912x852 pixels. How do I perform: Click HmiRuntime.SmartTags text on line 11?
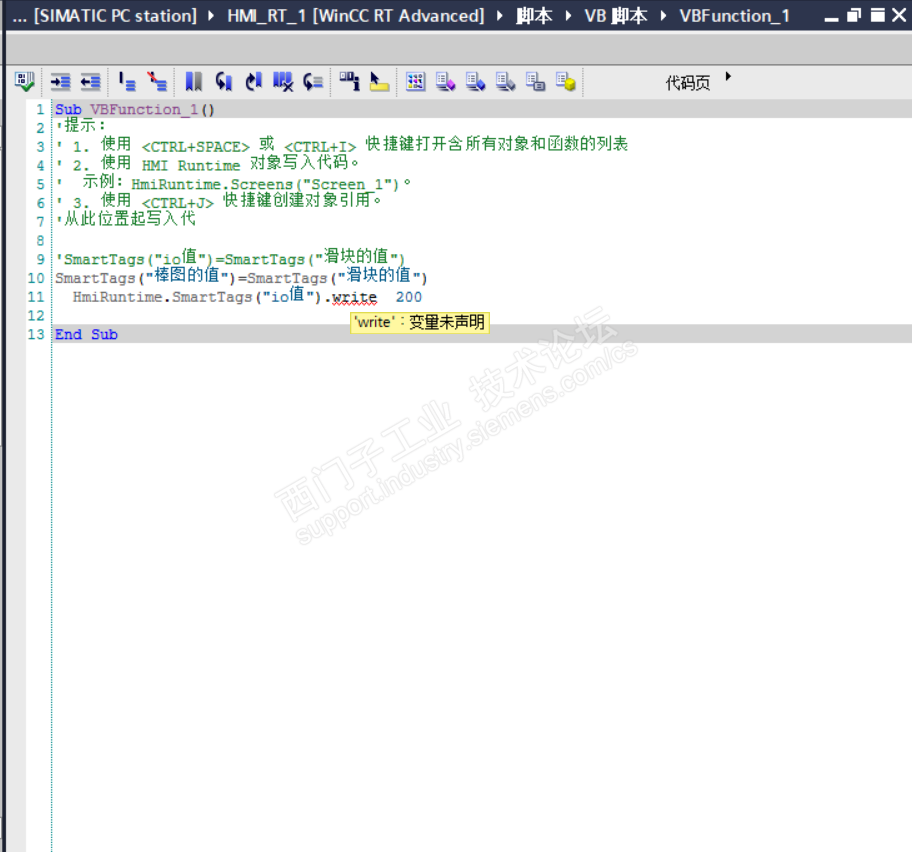(x=162, y=297)
